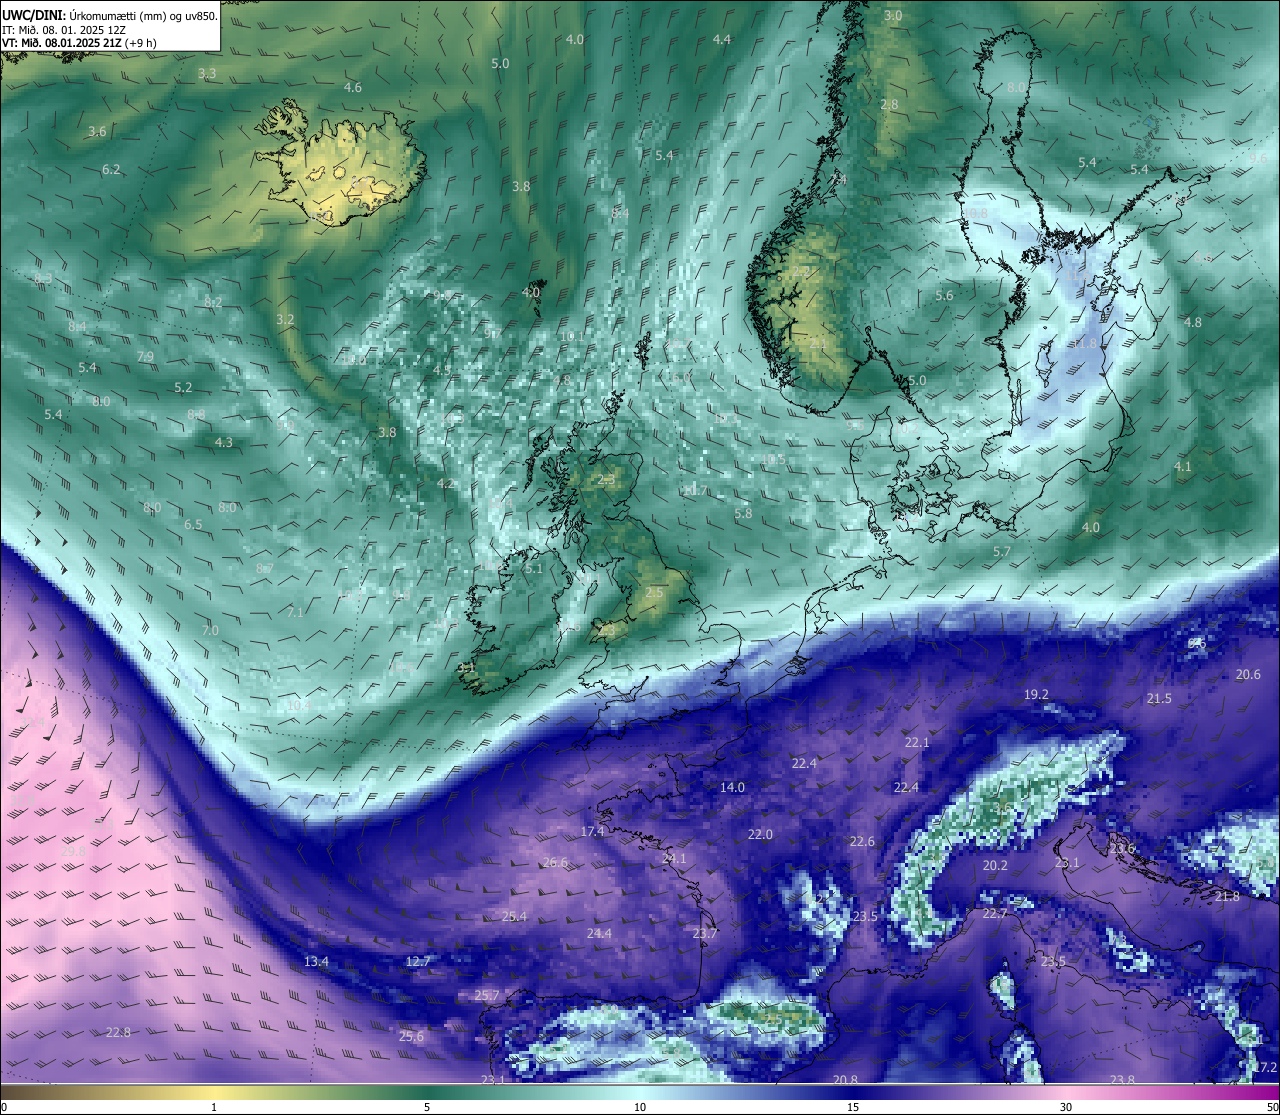Image resolution: width=1280 pixels, height=1115 pixels.
Task: Click the 22.6 value label
Action: point(862,841)
